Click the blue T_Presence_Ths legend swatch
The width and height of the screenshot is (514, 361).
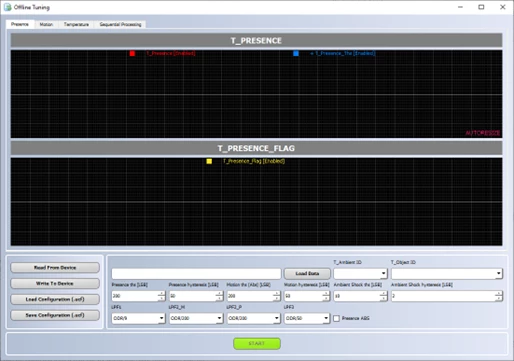point(296,53)
